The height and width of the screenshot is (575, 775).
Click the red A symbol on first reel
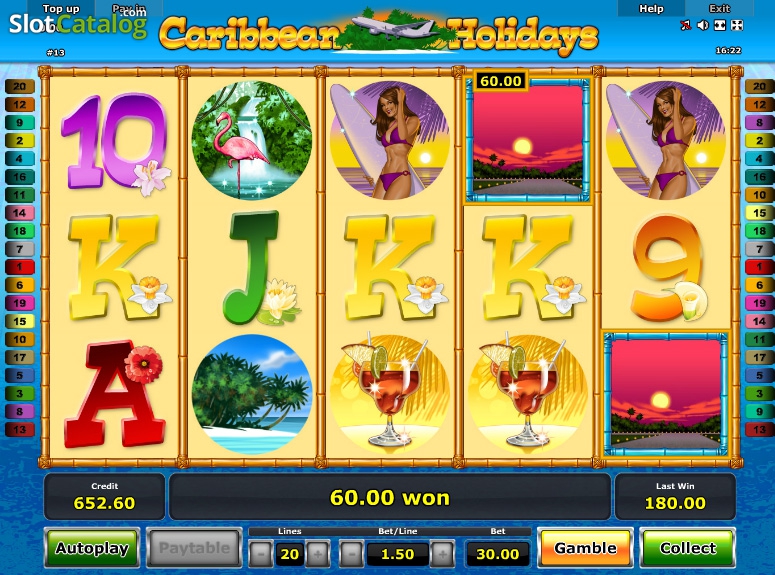click(x=114, y=394)
